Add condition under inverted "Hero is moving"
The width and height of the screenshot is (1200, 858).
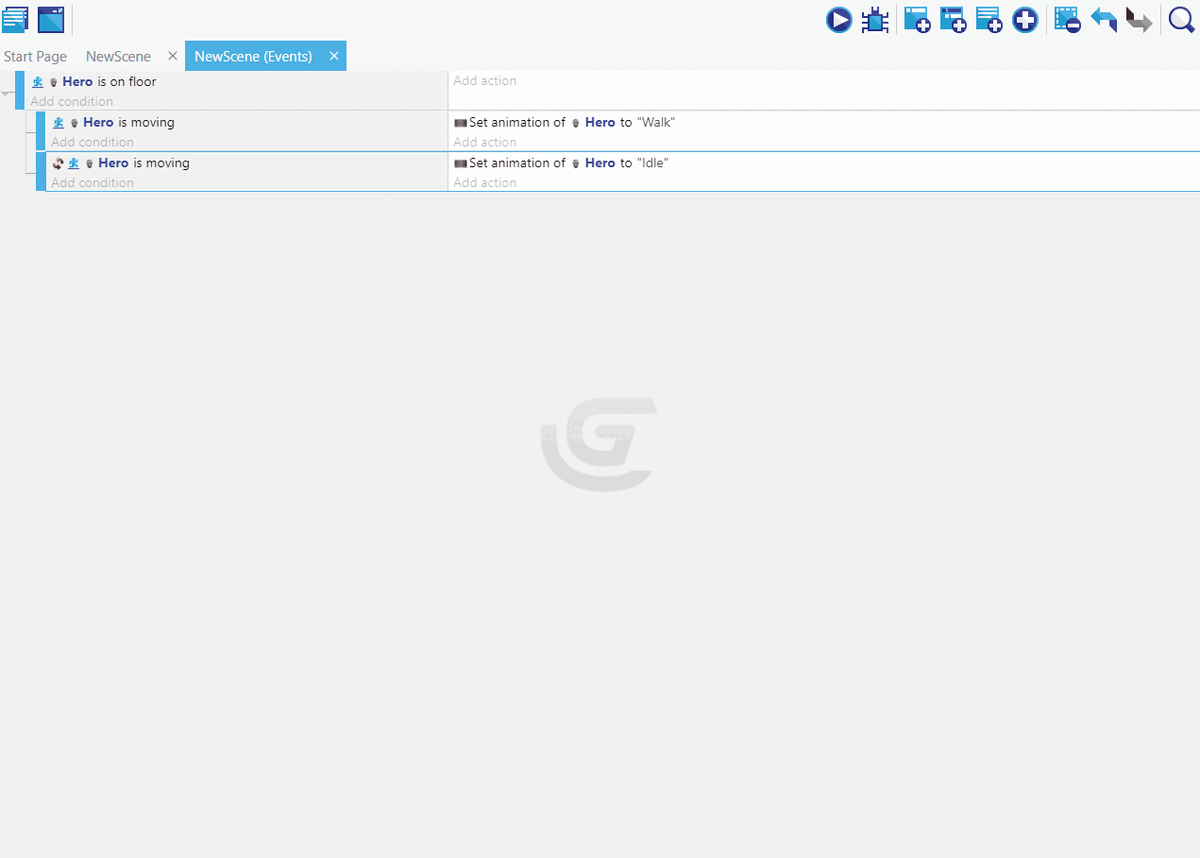92,183
